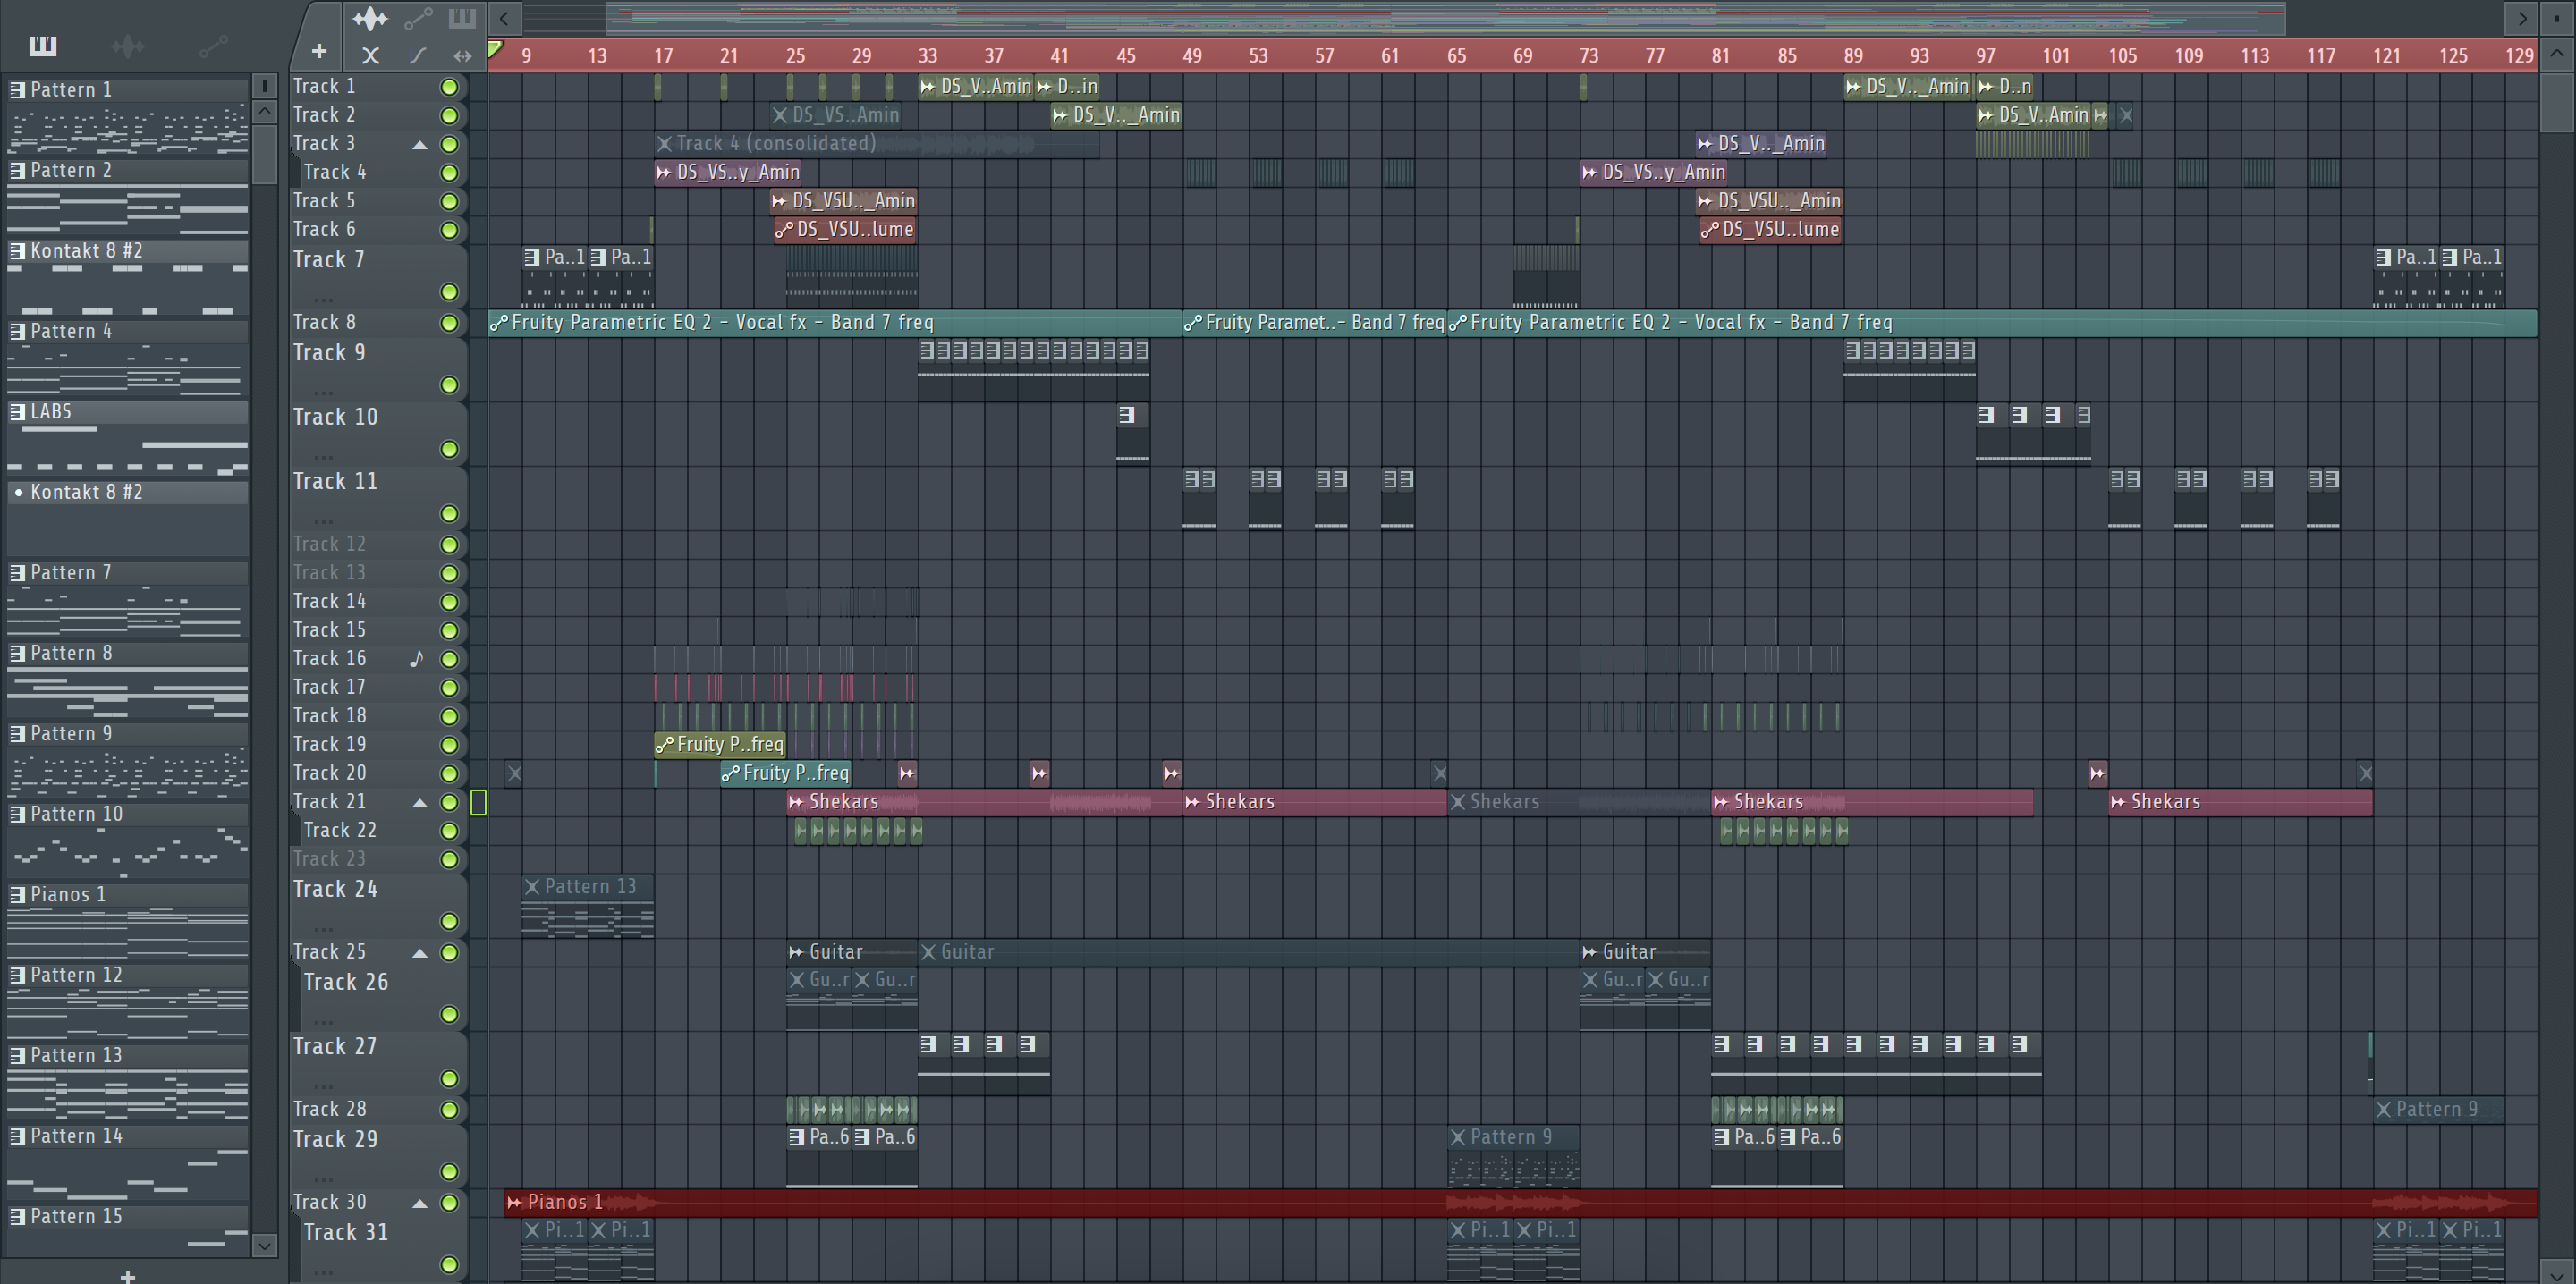Screen dimensions: 2576x1284
Task: Click the piano icon on LABS pattern
Action: [x=18, y=412]
